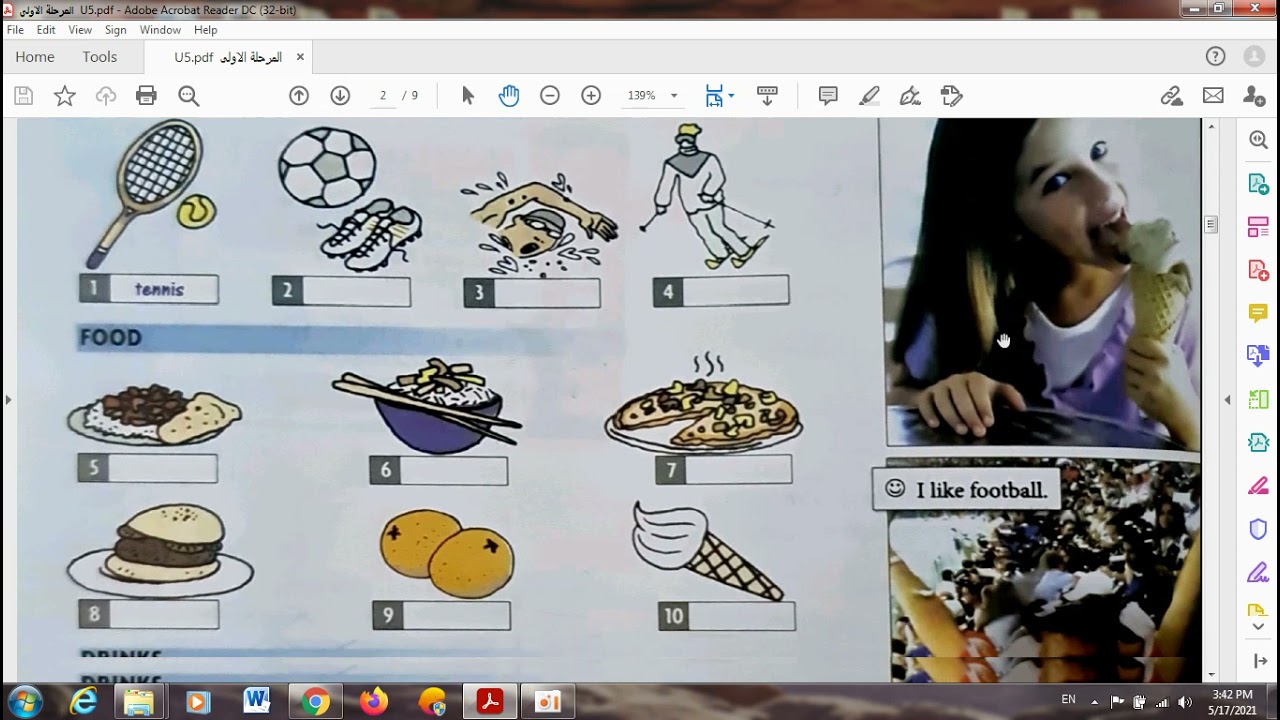Open Firefox from the taskbar

click(374, 702)
